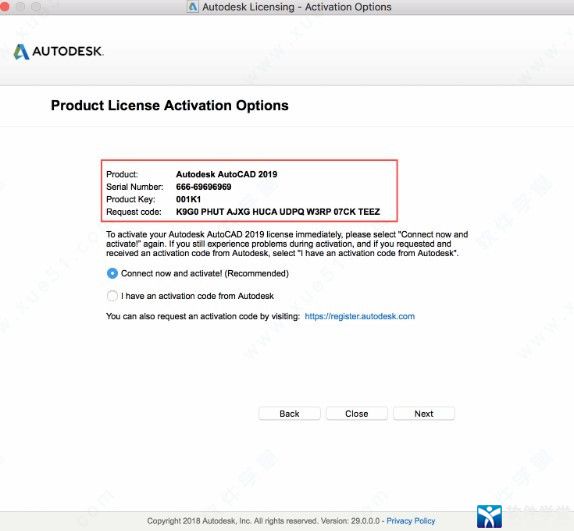Click the Request code value K9G0 PHUT...
The height and width of the screenshot is (531, 574).
coord(278,212)
